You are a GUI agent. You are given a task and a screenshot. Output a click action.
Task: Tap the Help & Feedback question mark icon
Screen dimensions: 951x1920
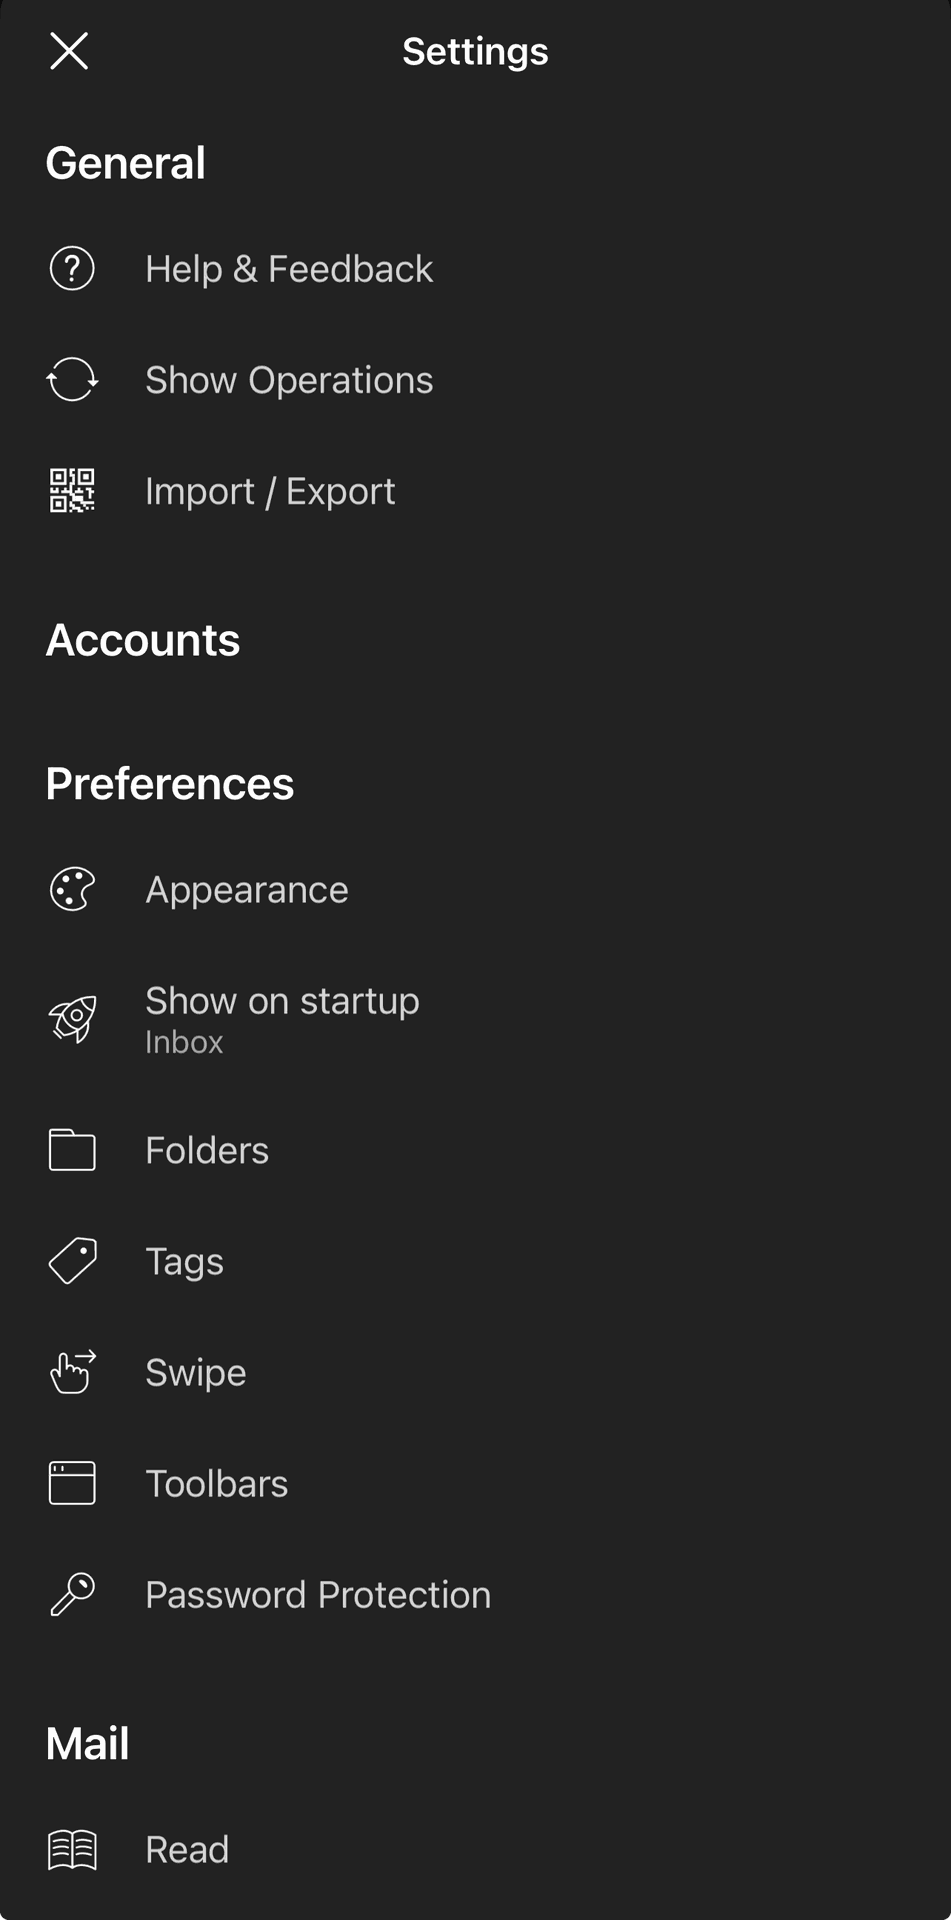[x=72, y=269]
